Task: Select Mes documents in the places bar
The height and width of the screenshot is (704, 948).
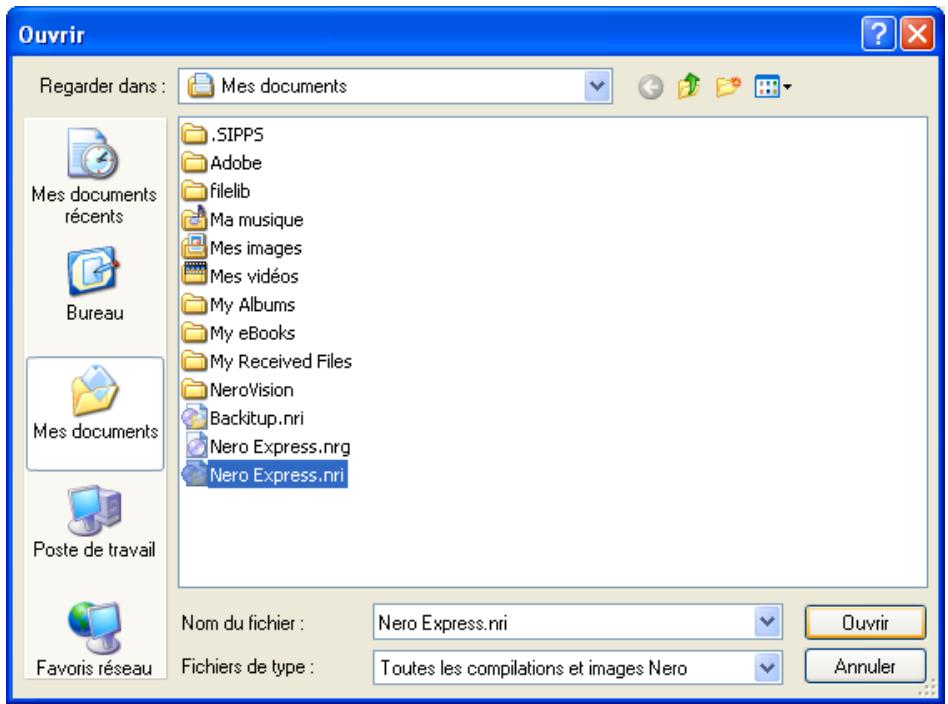Action: coord(95,414)
